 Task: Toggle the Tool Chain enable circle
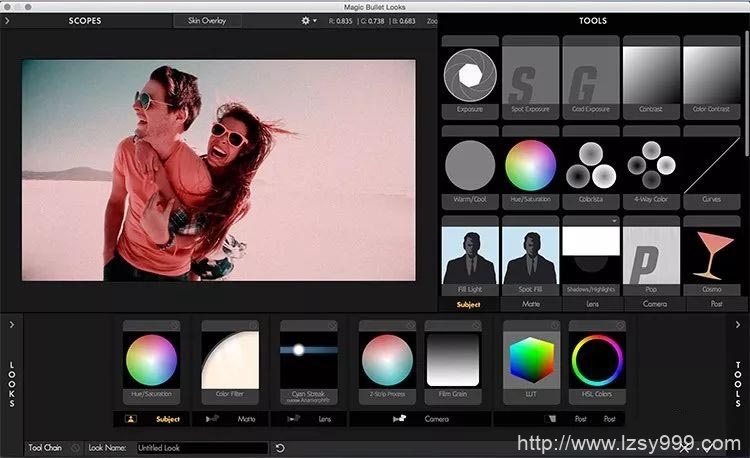coord(76,448)
